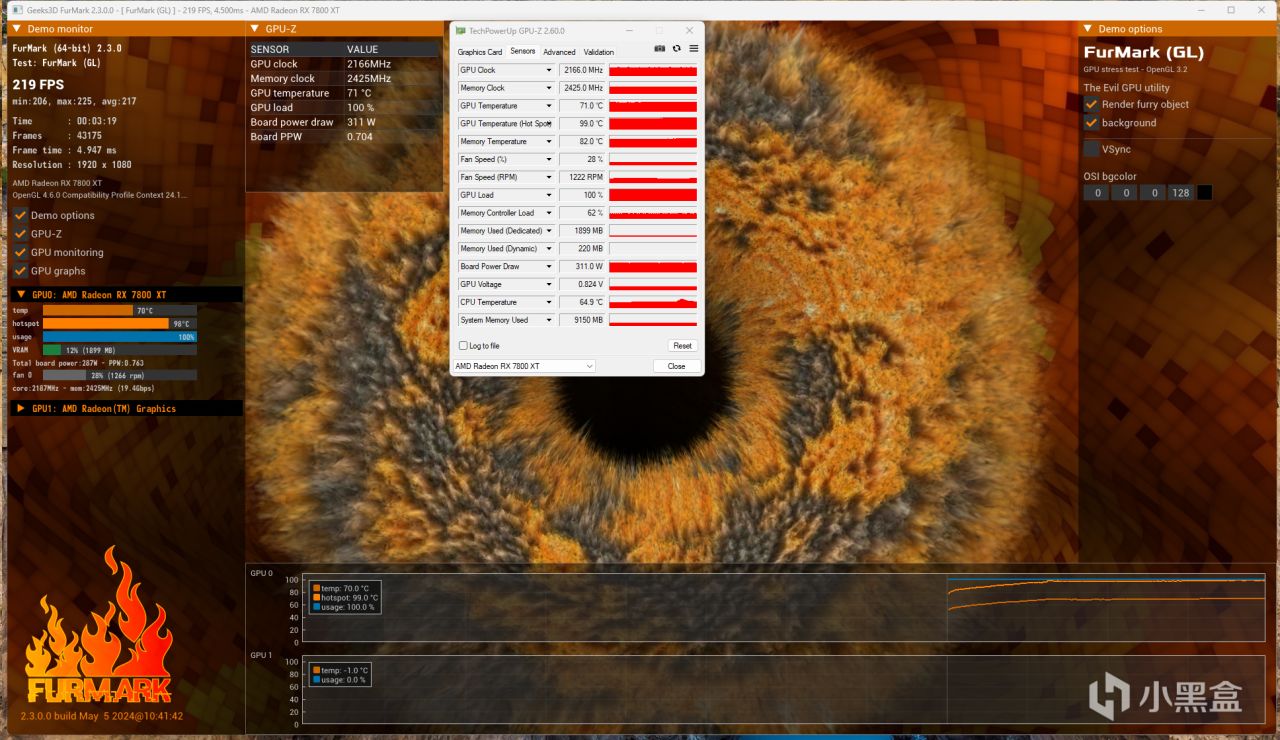This screenshot has width=1280, height=740.
Task: Open the AMD Radeon RX 7800 XT device selector
Action: (x=524, y=366)
